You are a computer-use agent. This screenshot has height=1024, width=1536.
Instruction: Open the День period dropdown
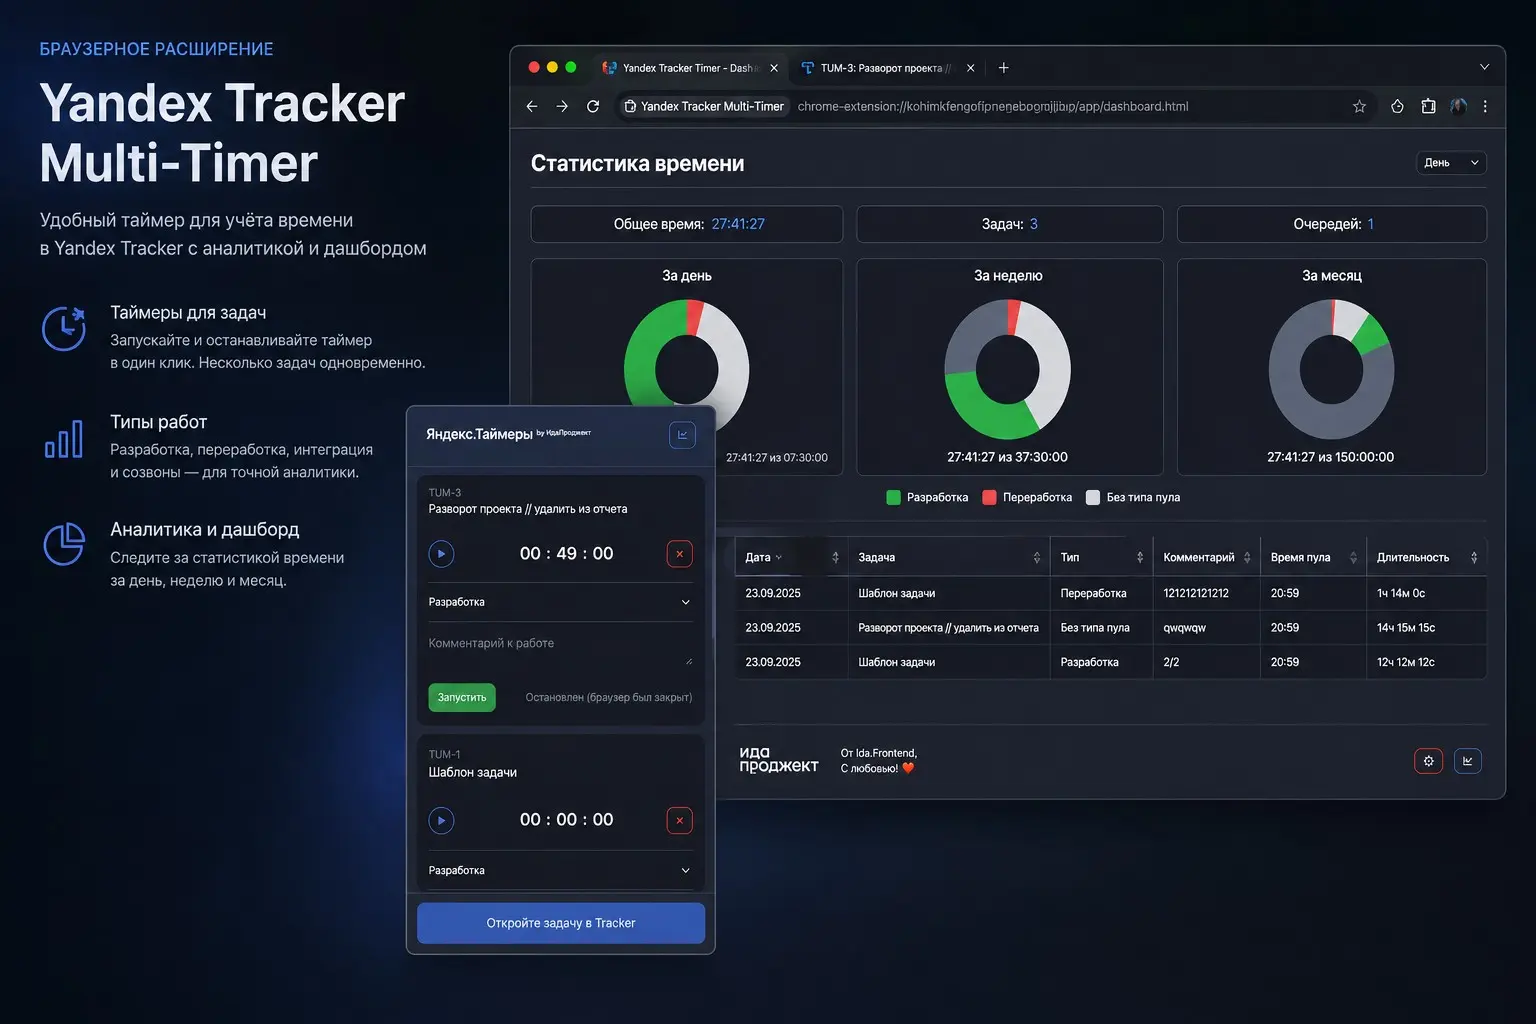click(1451, 163)
